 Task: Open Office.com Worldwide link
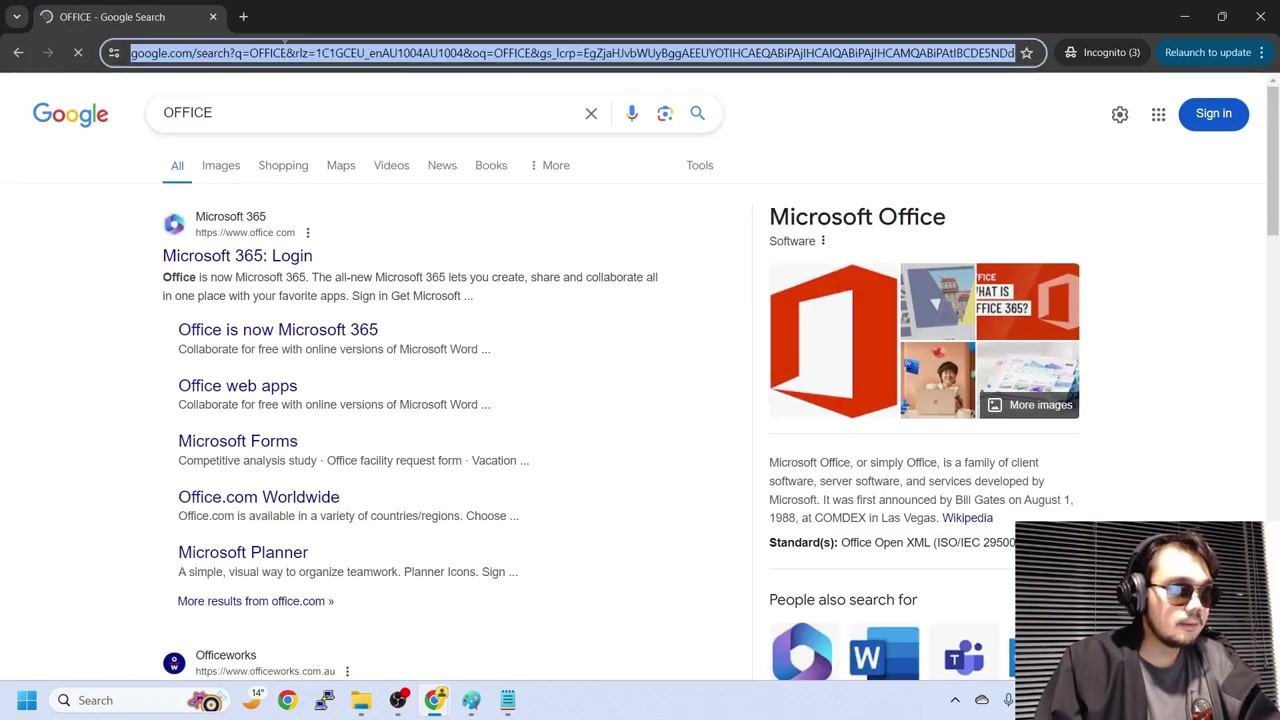click(259, 497)
